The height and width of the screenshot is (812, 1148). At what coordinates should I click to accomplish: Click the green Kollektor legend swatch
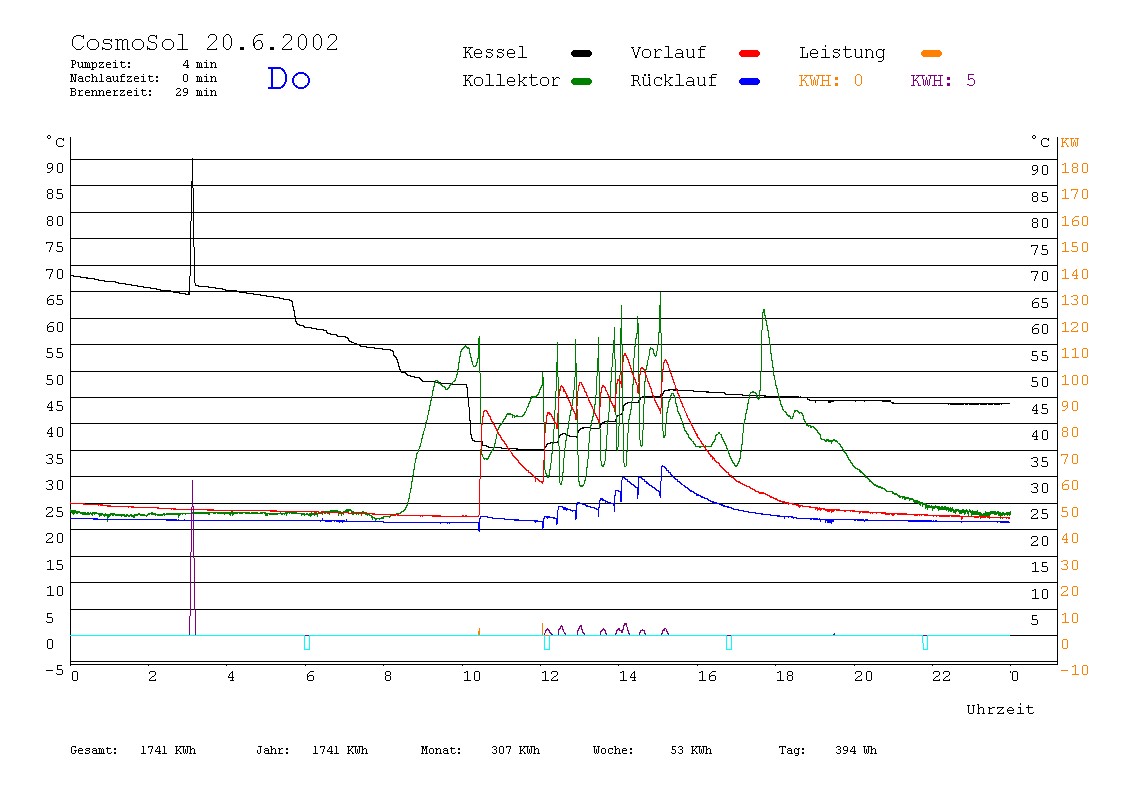[x=581, y=81]
